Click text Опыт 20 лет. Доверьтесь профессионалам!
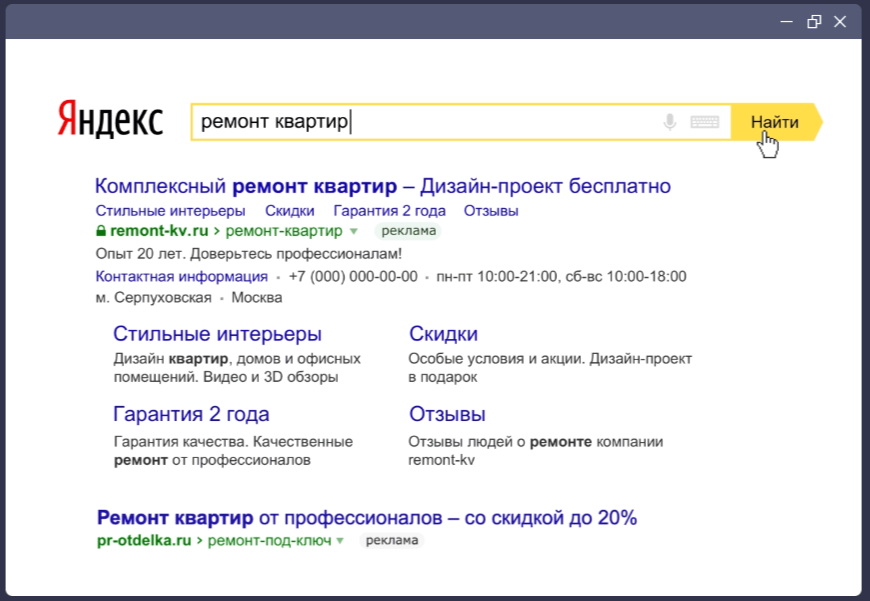Image resolution: width=870 pixels, height=601 pixels. click(x=249, y=254)
